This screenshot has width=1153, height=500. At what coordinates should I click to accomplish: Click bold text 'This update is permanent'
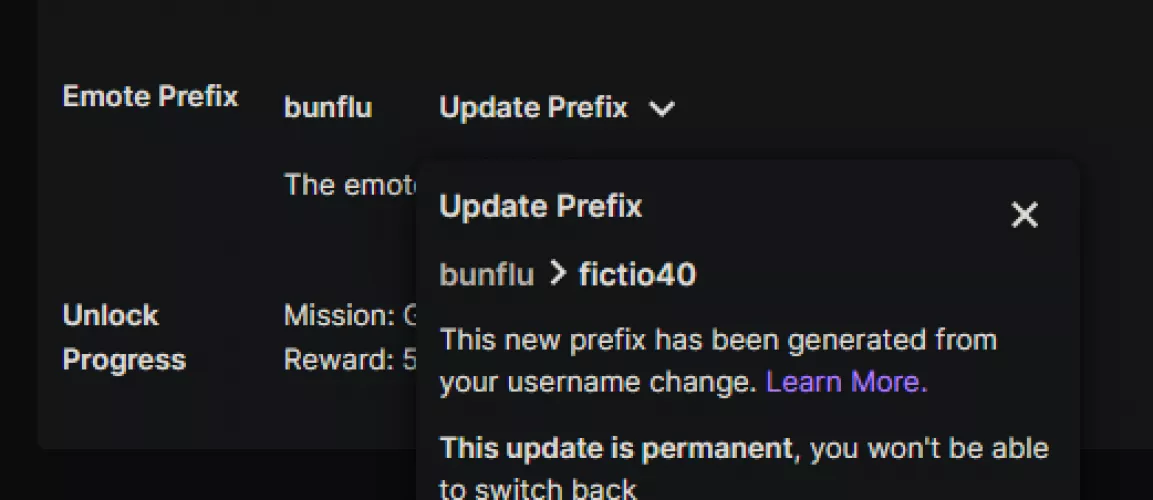coord(616,447)
